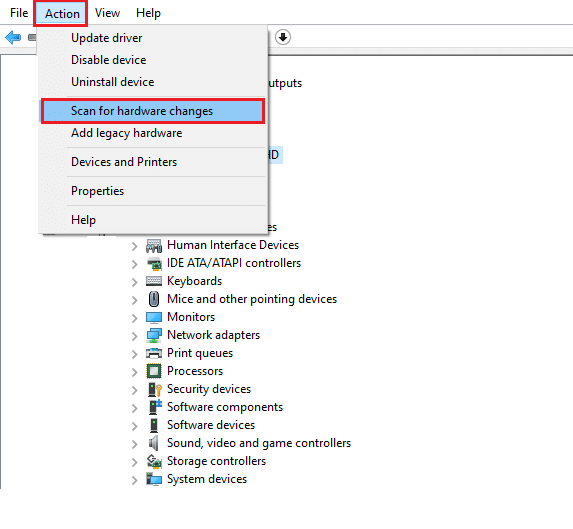Click the Print queues printer icon

pos(154,353)
